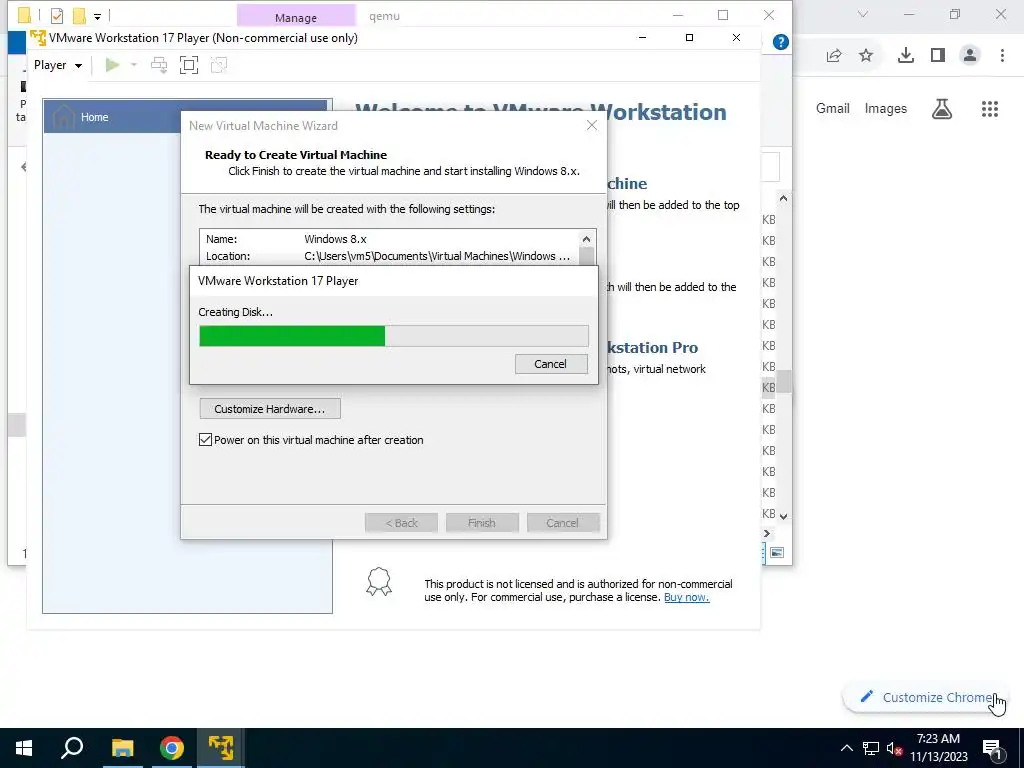Switch to large icons view in Explorer

tap(777, 552)
